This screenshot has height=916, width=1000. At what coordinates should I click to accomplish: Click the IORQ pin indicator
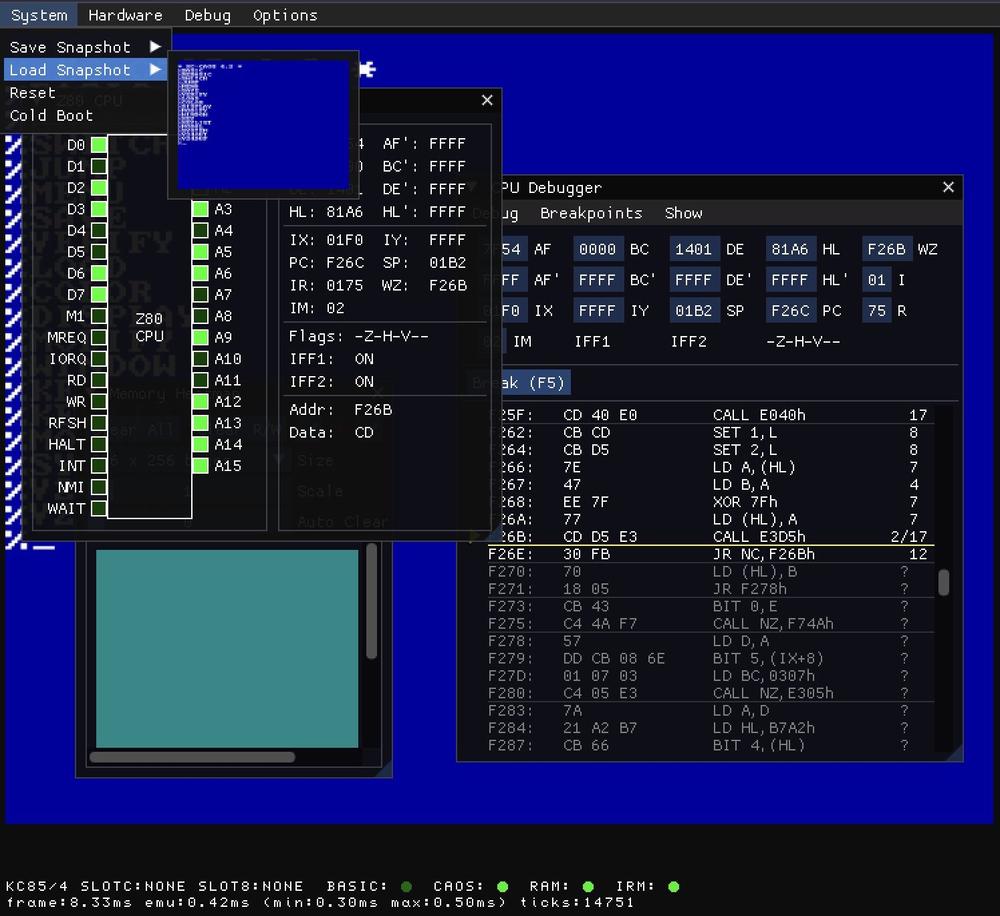[99, 358]
